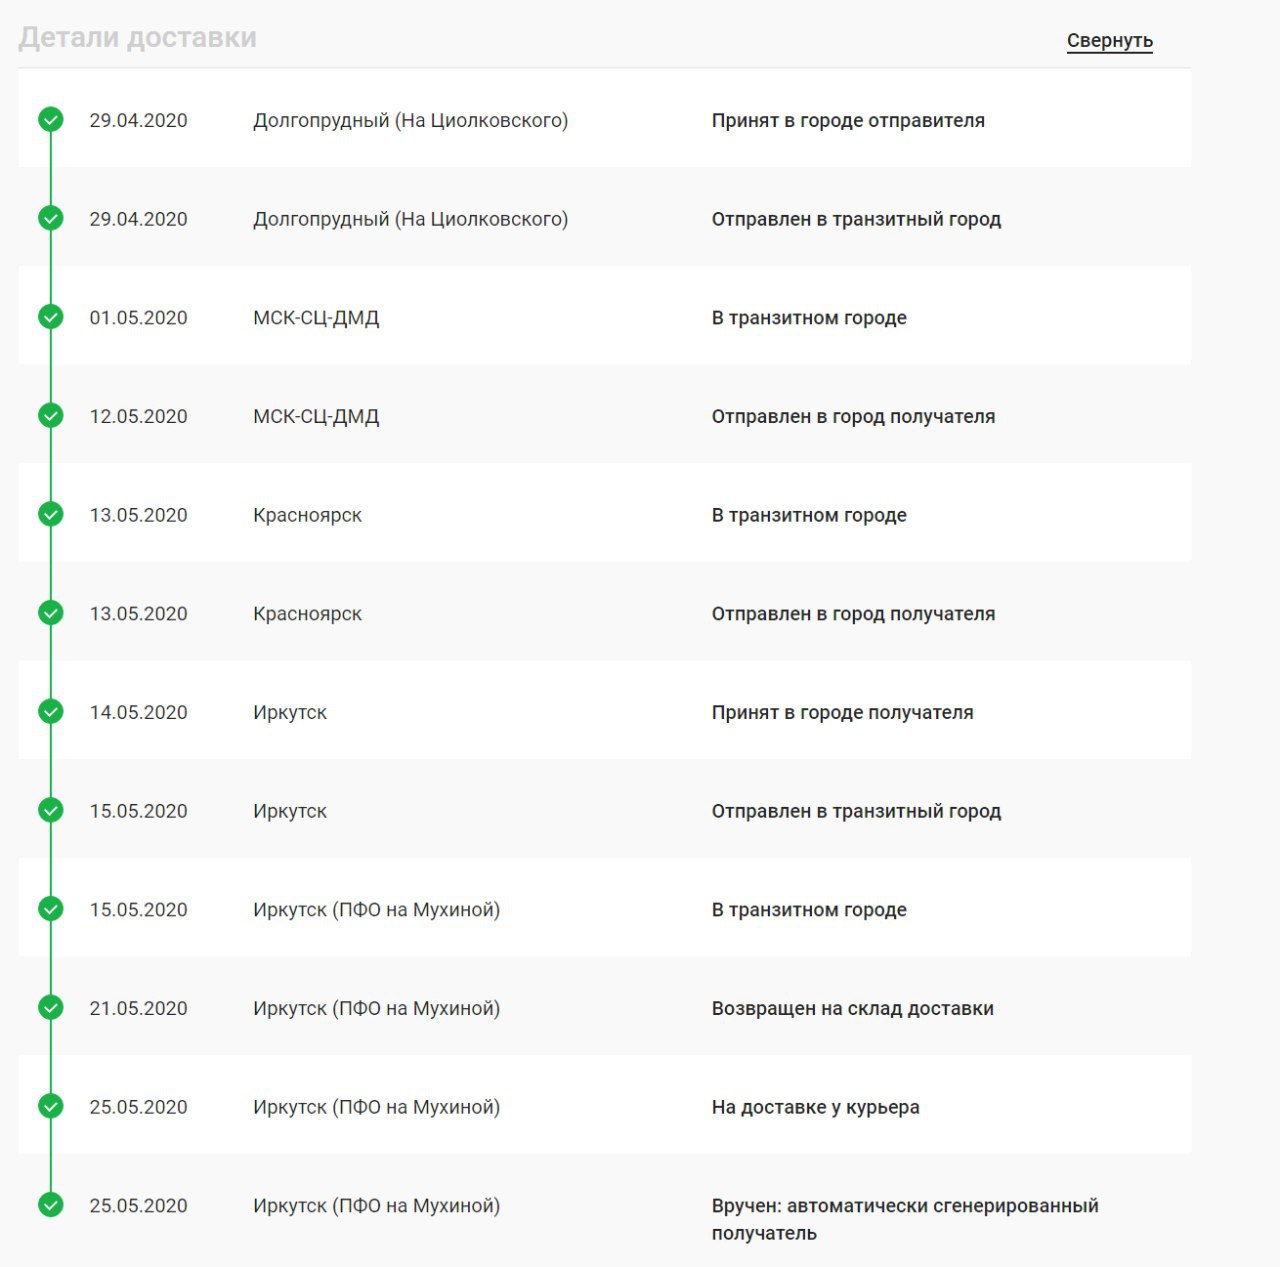Click check icon for Иркутск Отправлен в транзитный город
This screenshot has width=1280, height=1267.
[51, 810]
